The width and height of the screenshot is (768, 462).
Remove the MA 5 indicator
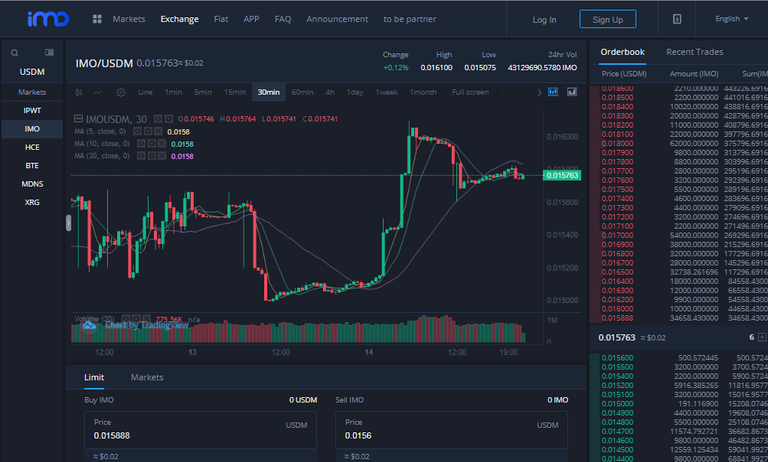click(x=158, y=131)
